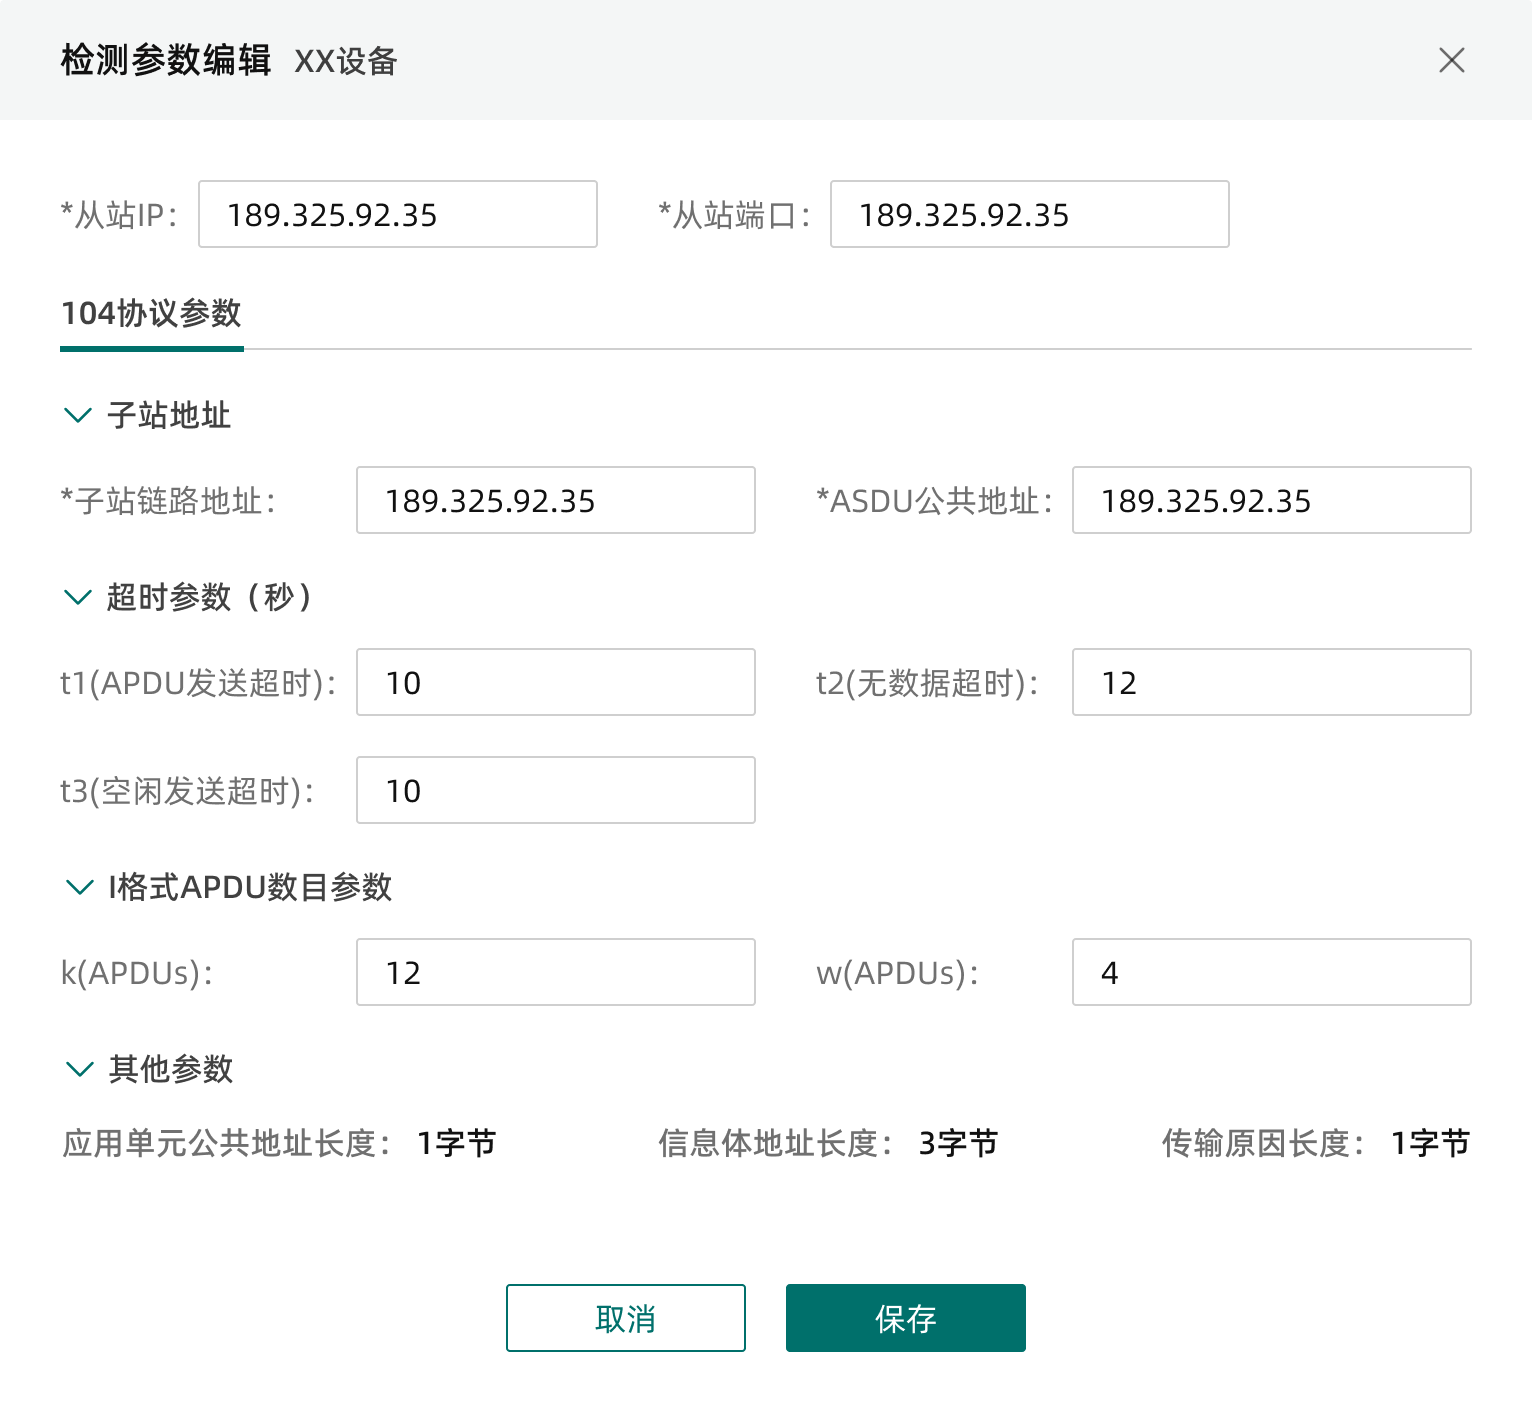
Task: Click the XX设备 title text
Action: 346,61
